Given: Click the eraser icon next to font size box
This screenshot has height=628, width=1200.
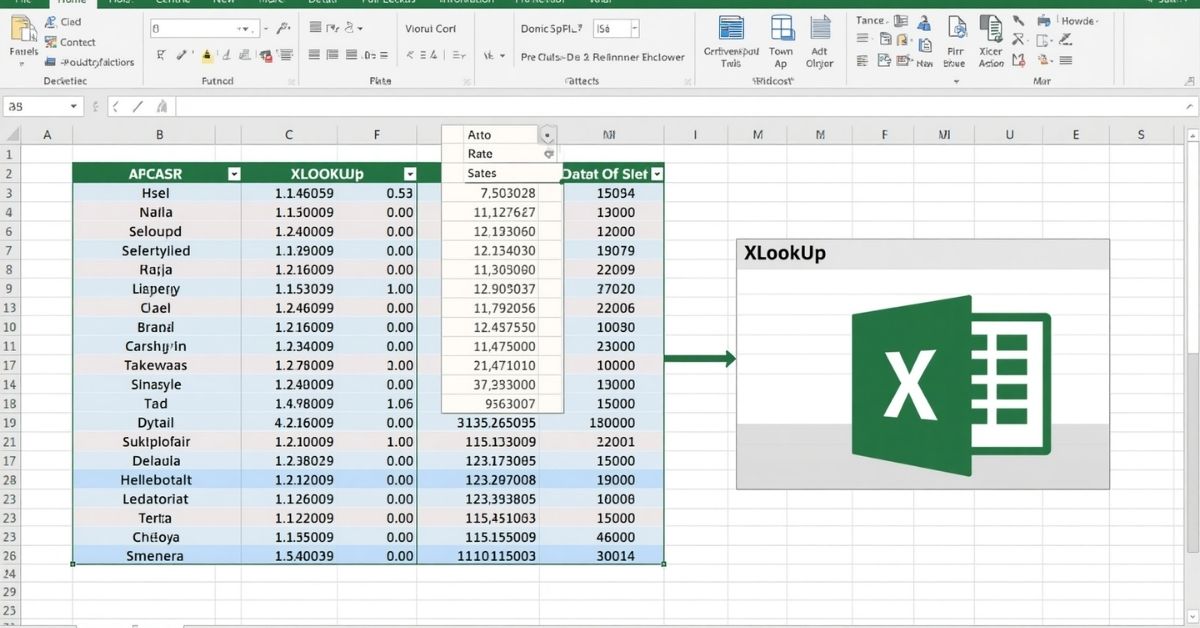Looking at the screenshot, I should click(x=283, y=29).
